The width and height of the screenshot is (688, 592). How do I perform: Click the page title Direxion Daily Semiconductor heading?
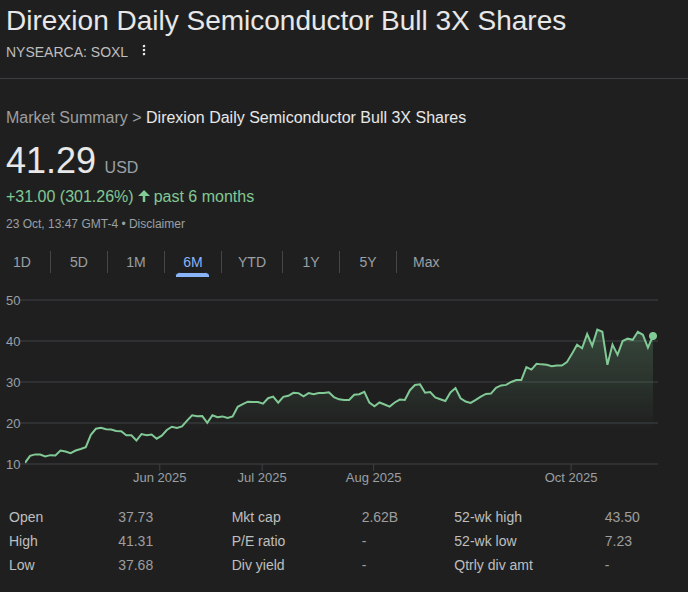click(286, 21)
